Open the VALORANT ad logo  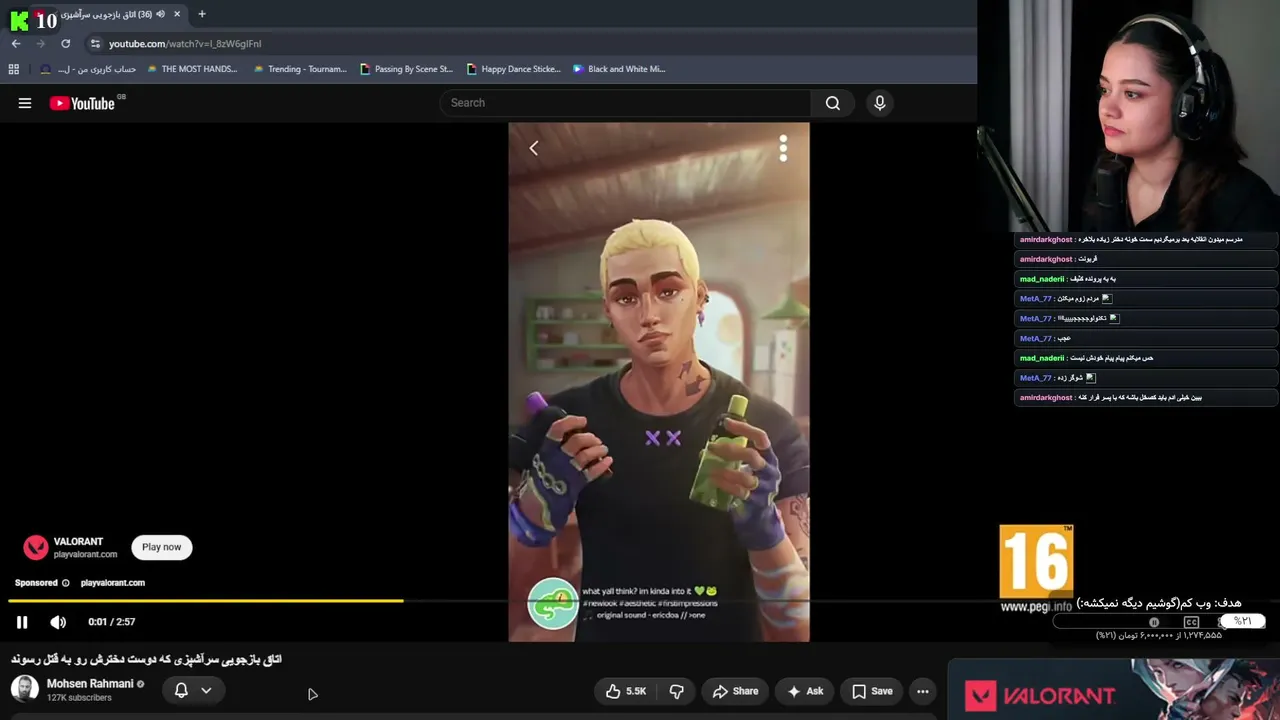[x=36, y=547]
